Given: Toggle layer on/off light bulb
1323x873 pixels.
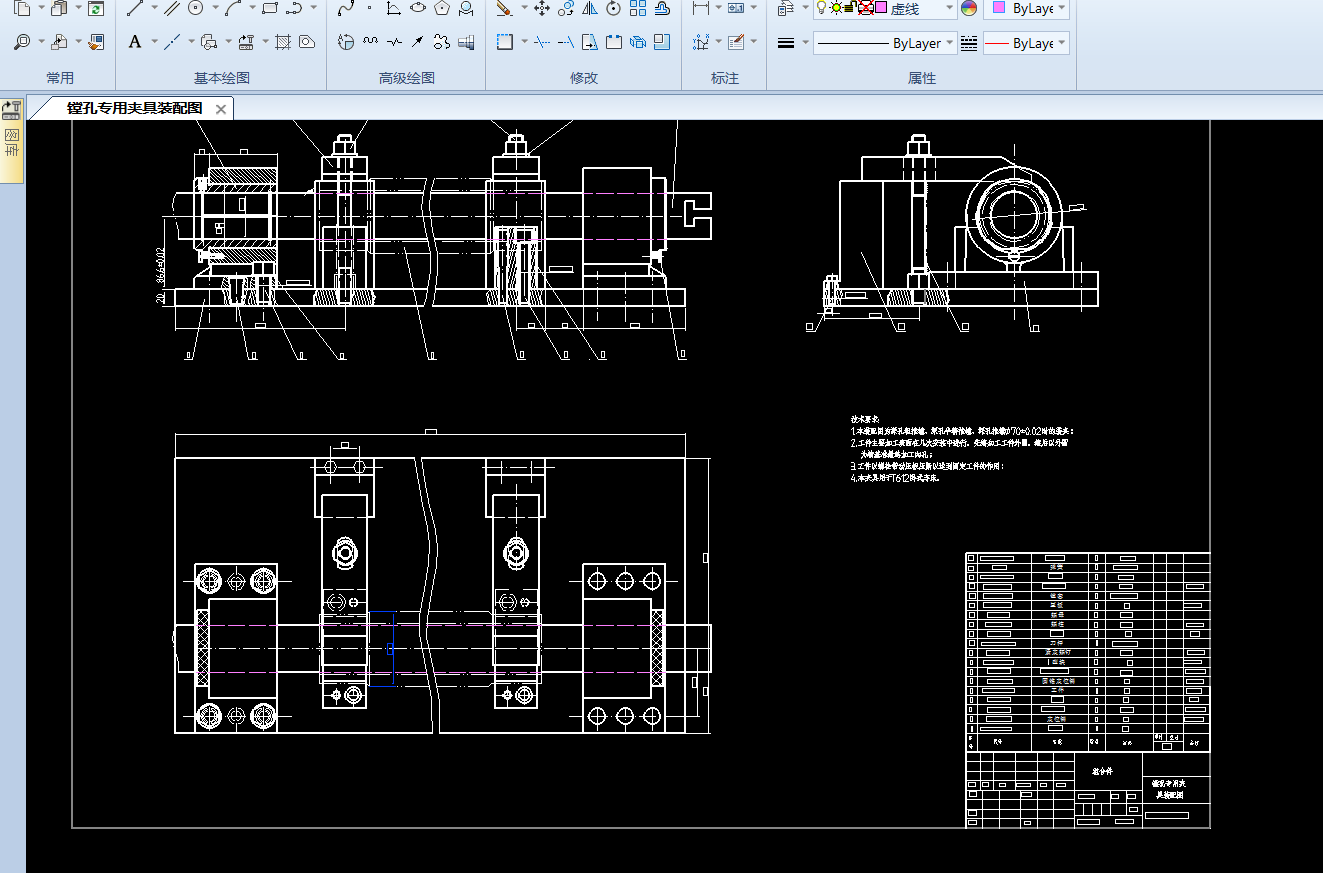Looking at the screenshot, I should pyautogui.click(x=822, y=9).
